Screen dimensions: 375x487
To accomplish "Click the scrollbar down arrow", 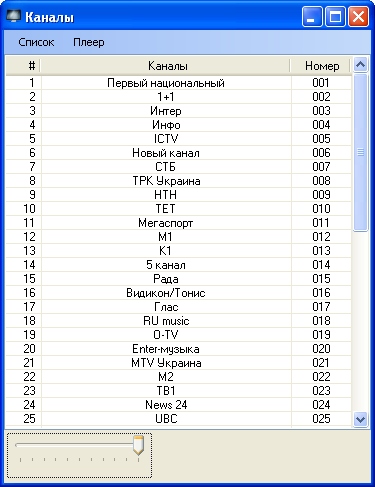I will [360, 419].
